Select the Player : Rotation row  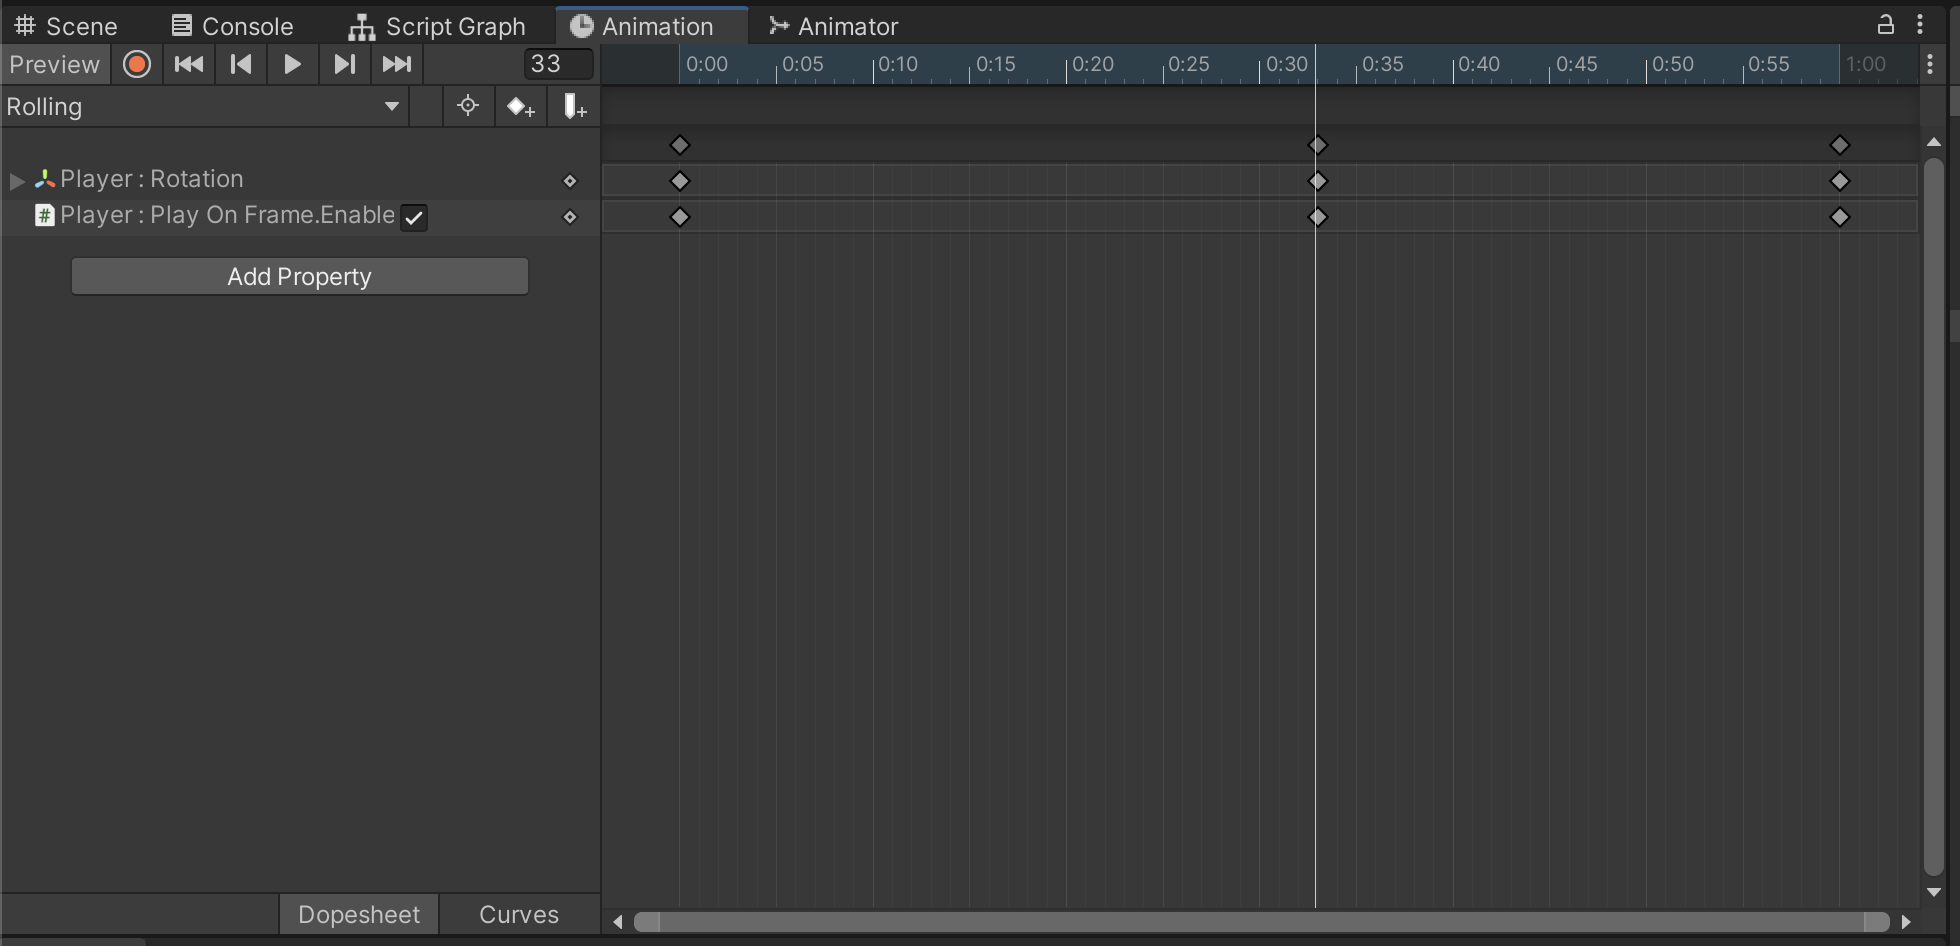coord(300,180)
